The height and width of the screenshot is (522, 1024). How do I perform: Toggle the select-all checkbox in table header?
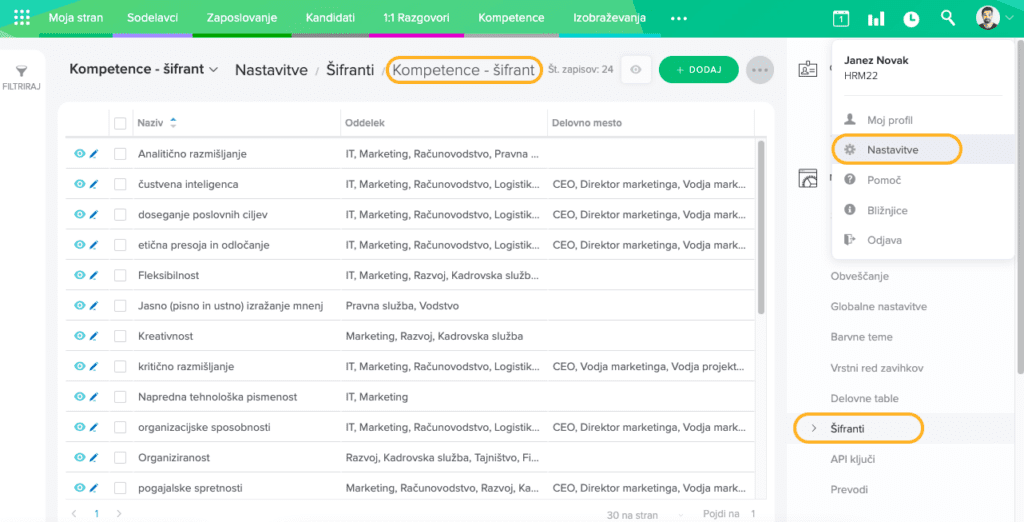120,123
